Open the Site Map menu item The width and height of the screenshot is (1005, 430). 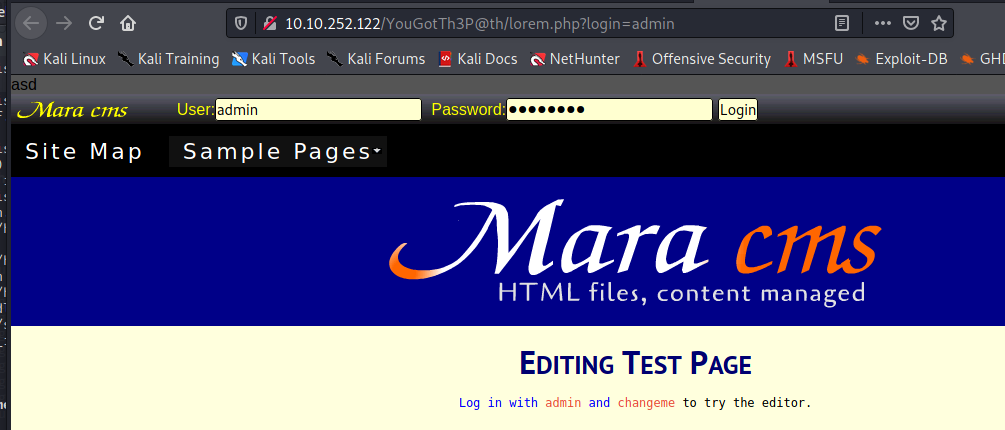pos(84,152)
